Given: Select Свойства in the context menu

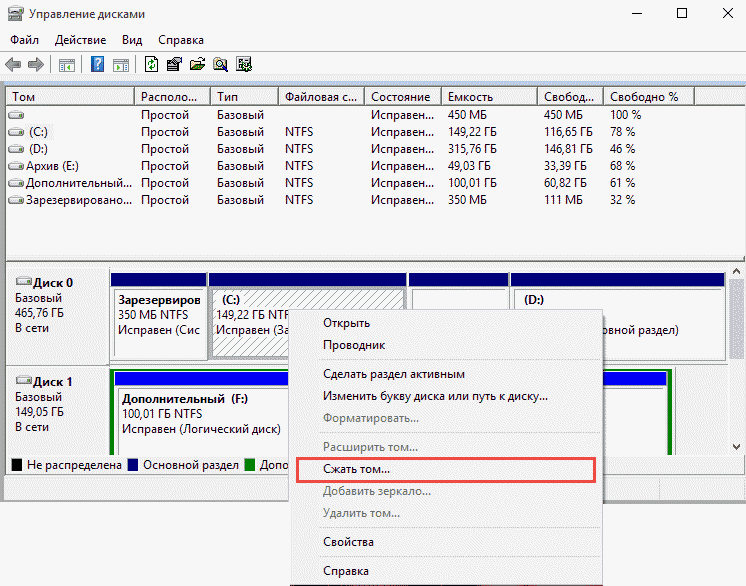Looking at the screenshot, I should [x=348, y=542].
